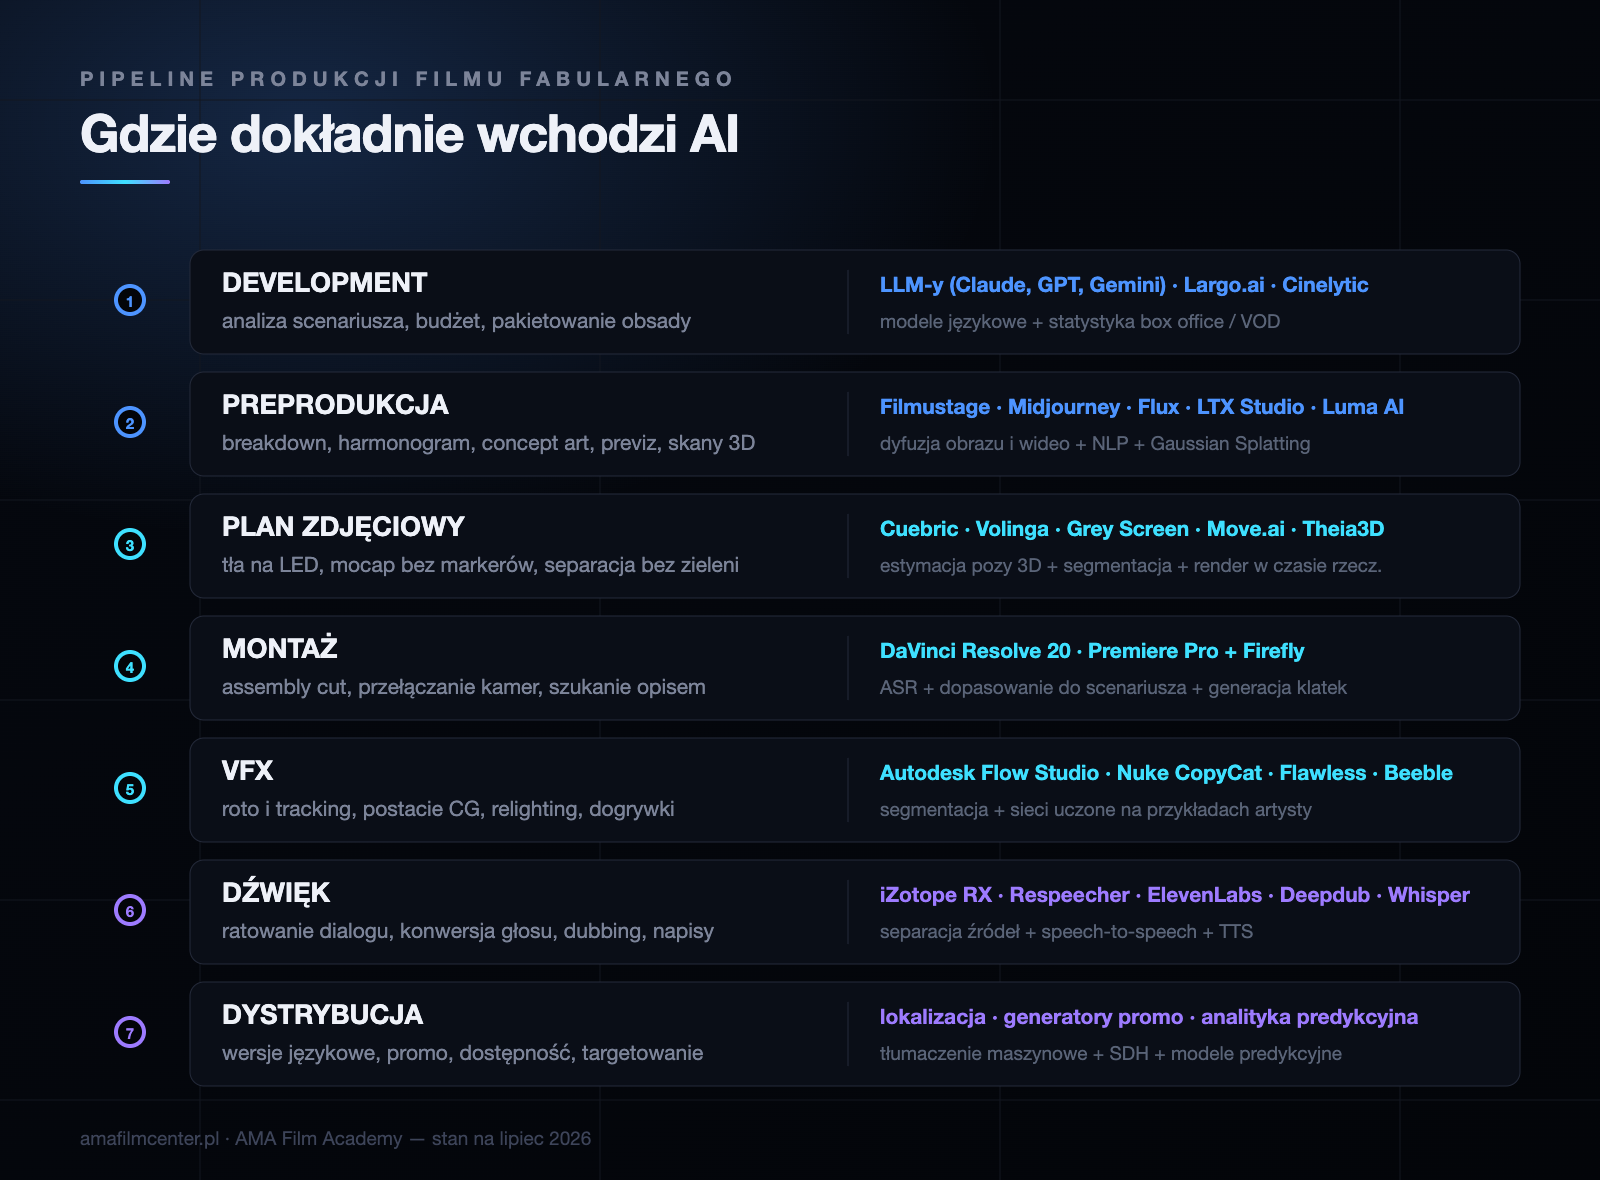Viewport: 1600px width, 1180px height.
Task: Click the 'generatory promo' entry
Action: click(x=1093, y=1017)
